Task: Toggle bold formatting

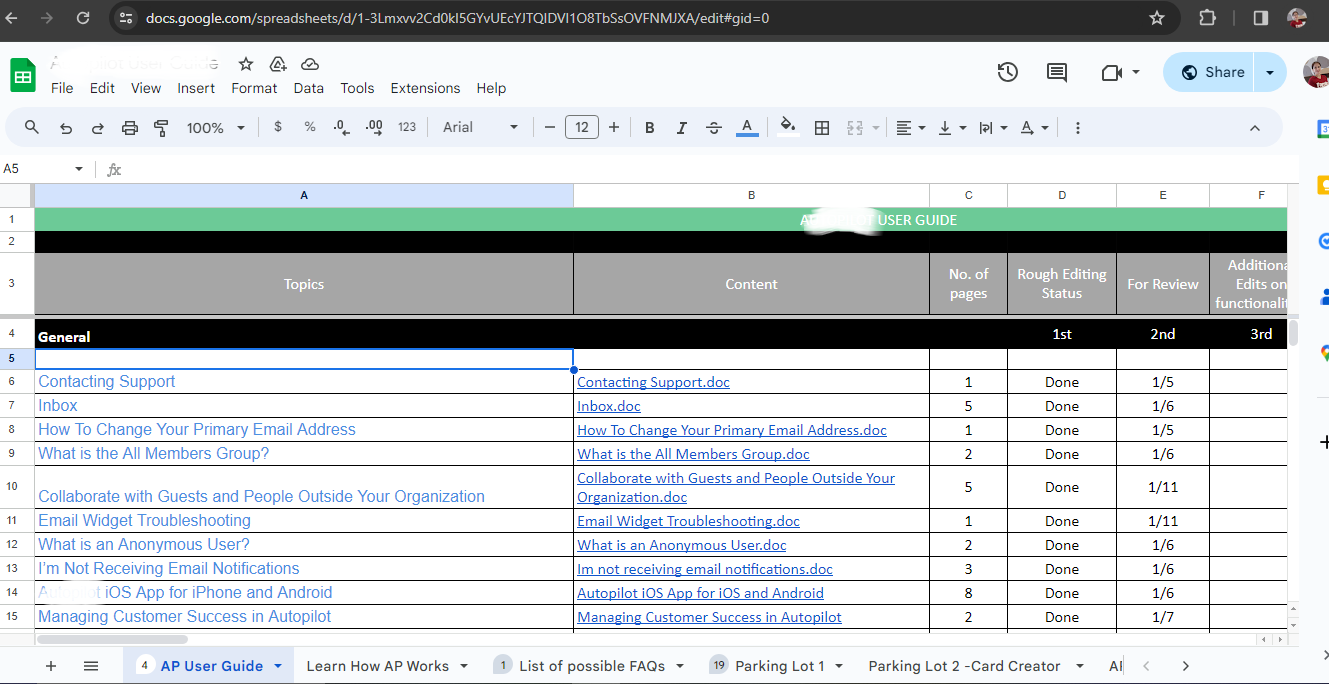Action: coord(650,128)
